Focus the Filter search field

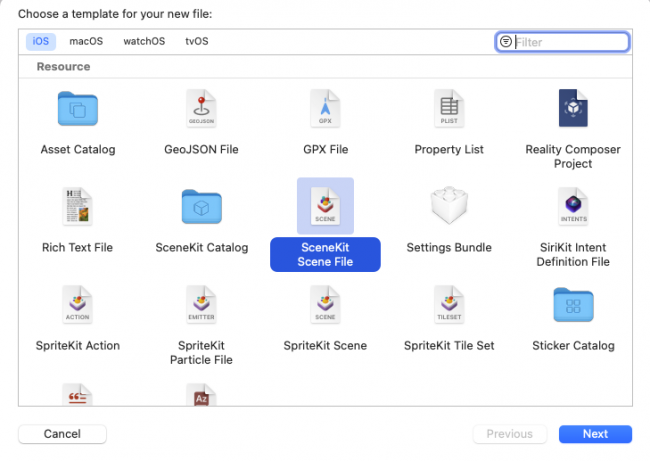pyautogui.click(x=570, y=42)
